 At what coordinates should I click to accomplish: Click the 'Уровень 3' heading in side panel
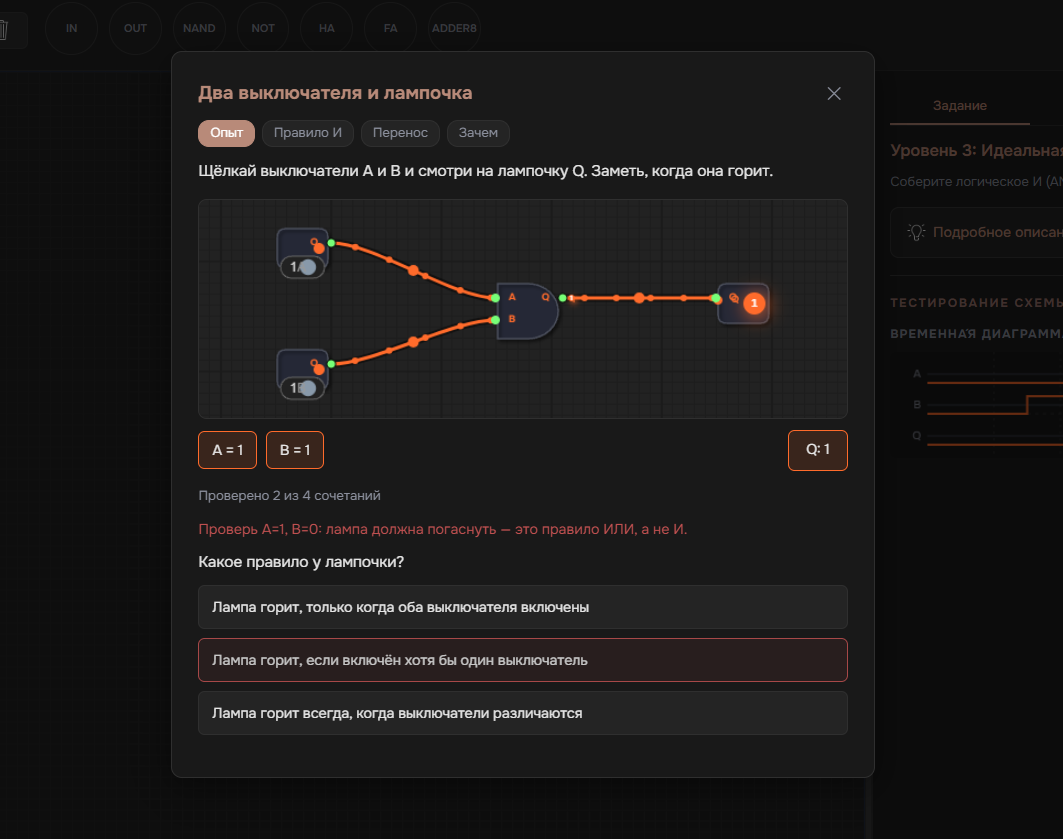click(x=976, y=150)
